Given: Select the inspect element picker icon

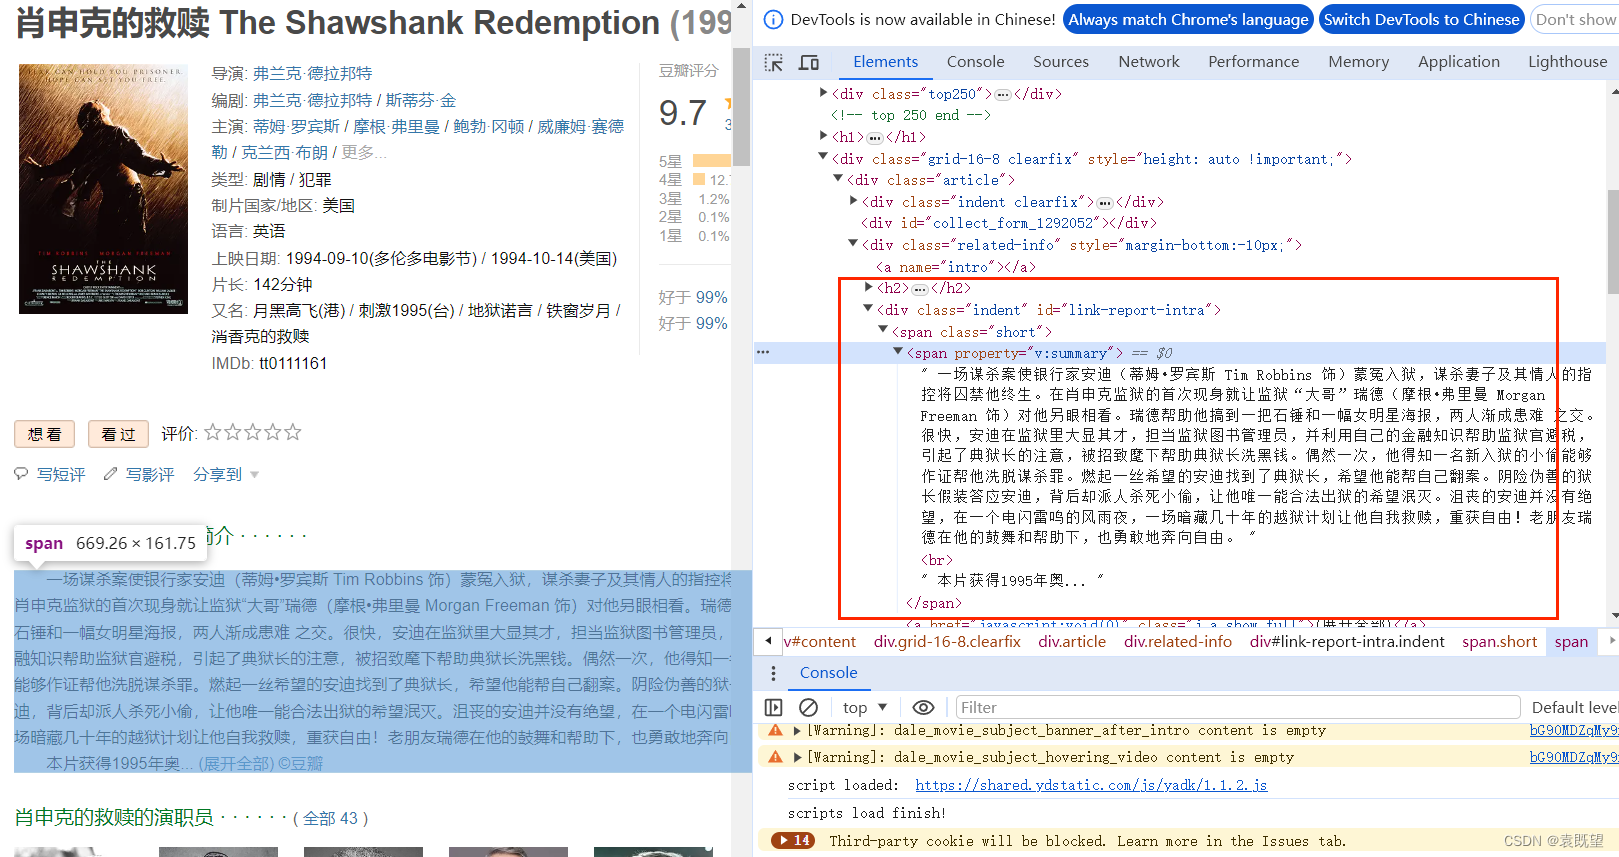Looking at the screenshot, I should [x=774, y=63].
